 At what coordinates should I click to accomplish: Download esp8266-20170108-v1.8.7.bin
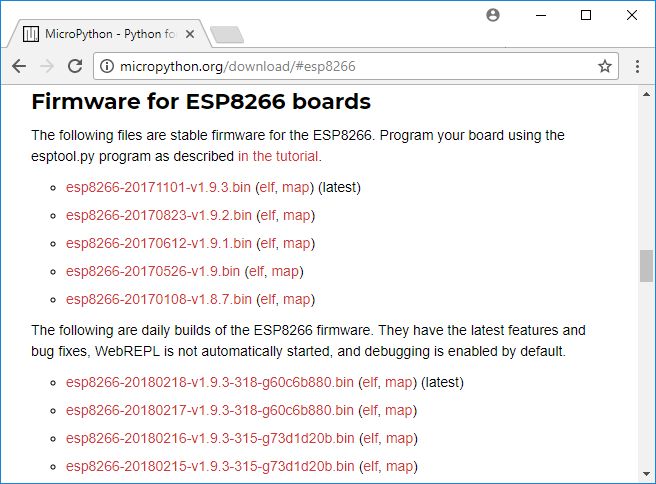(159, 299)
